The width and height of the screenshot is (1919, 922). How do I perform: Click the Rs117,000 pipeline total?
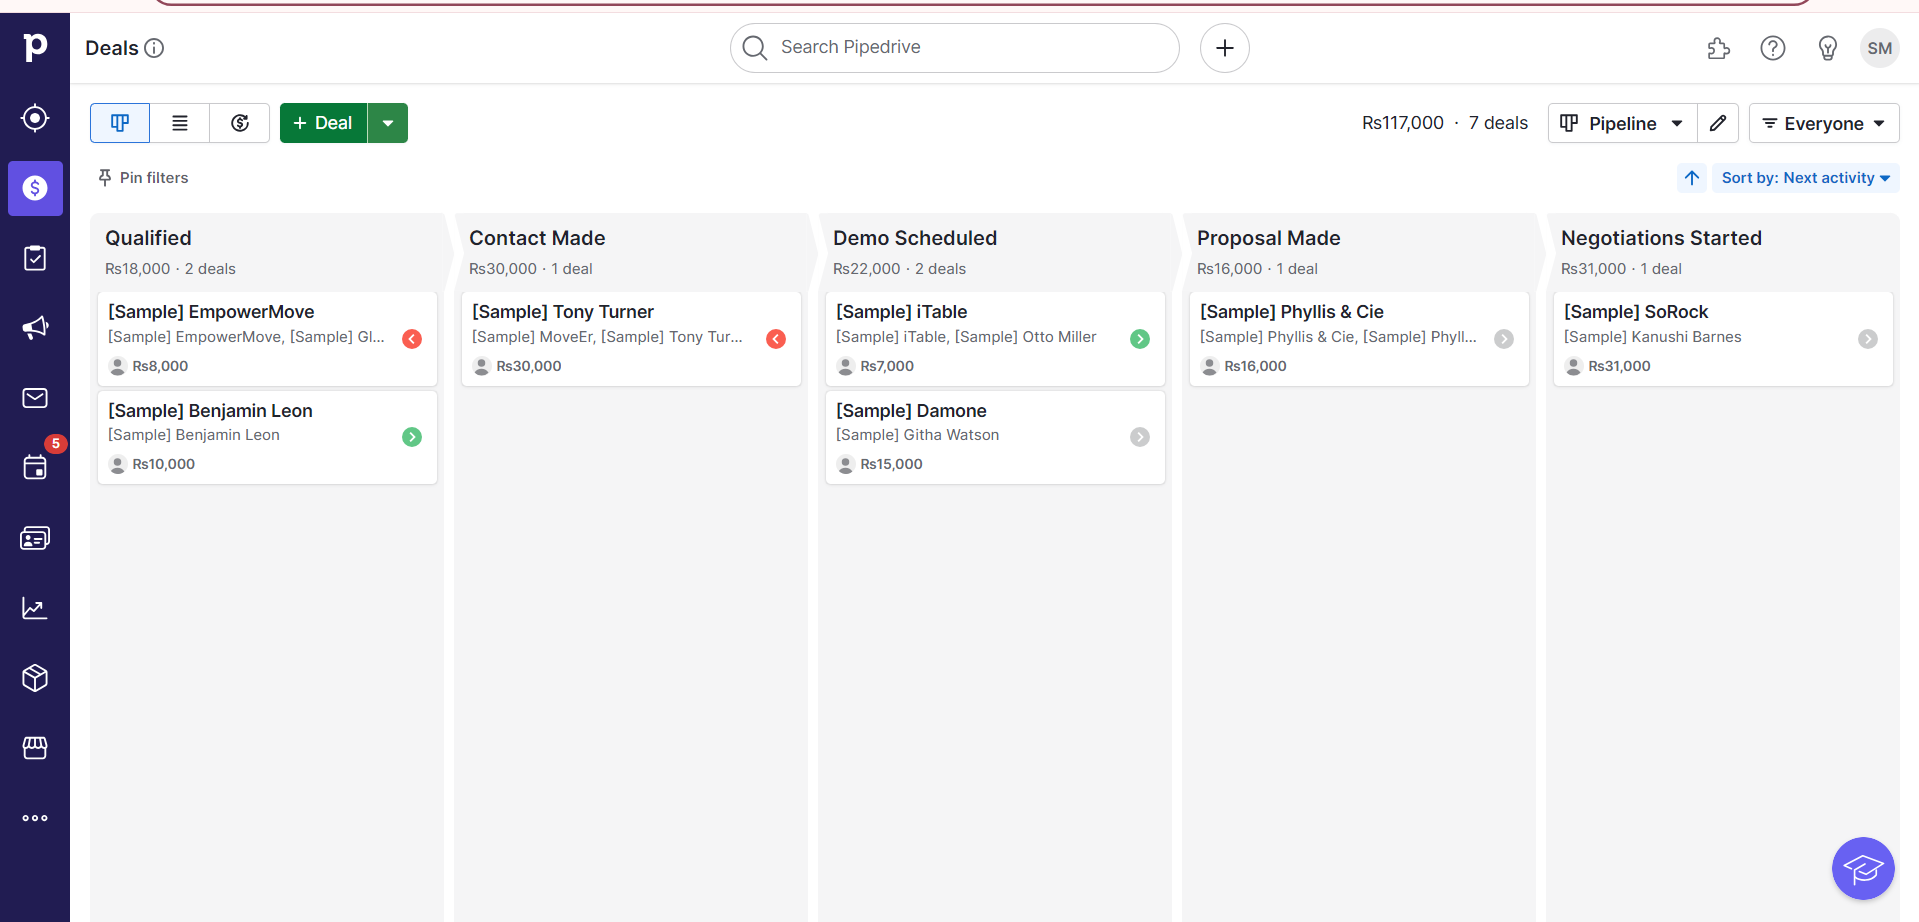(x=1403, y=123)
